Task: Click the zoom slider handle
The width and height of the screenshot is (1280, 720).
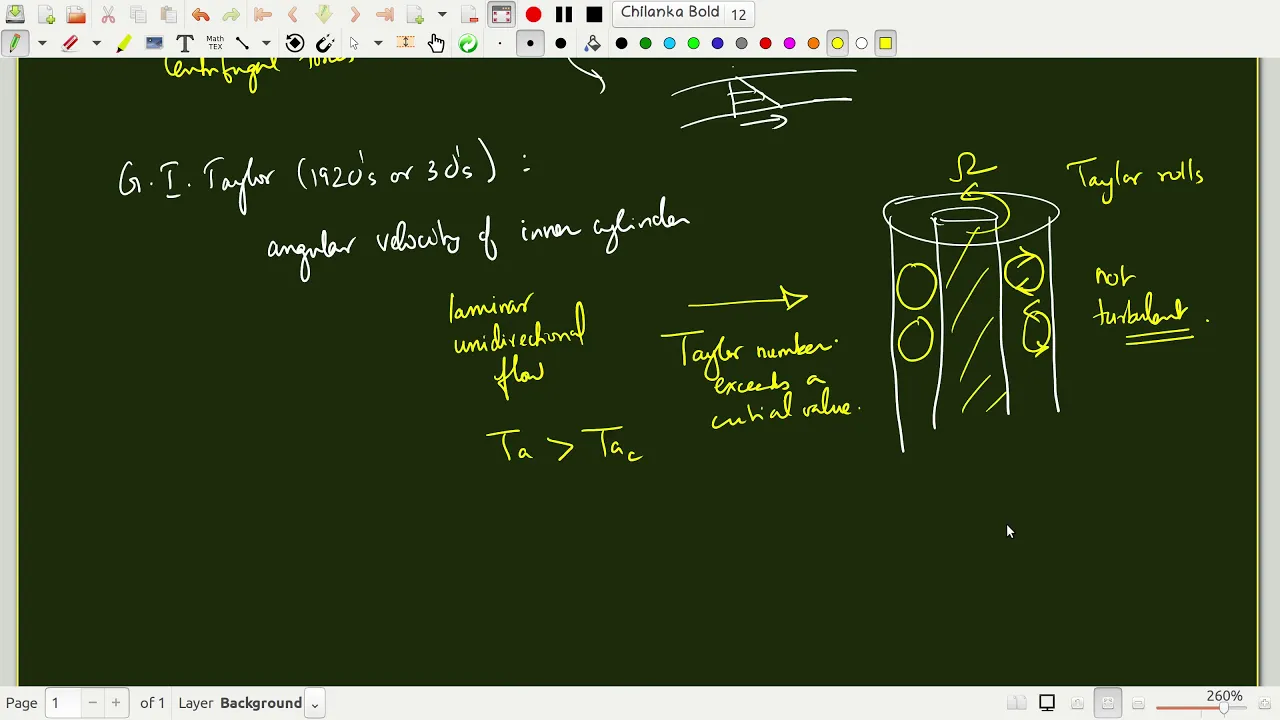Action: (1223, 708)
